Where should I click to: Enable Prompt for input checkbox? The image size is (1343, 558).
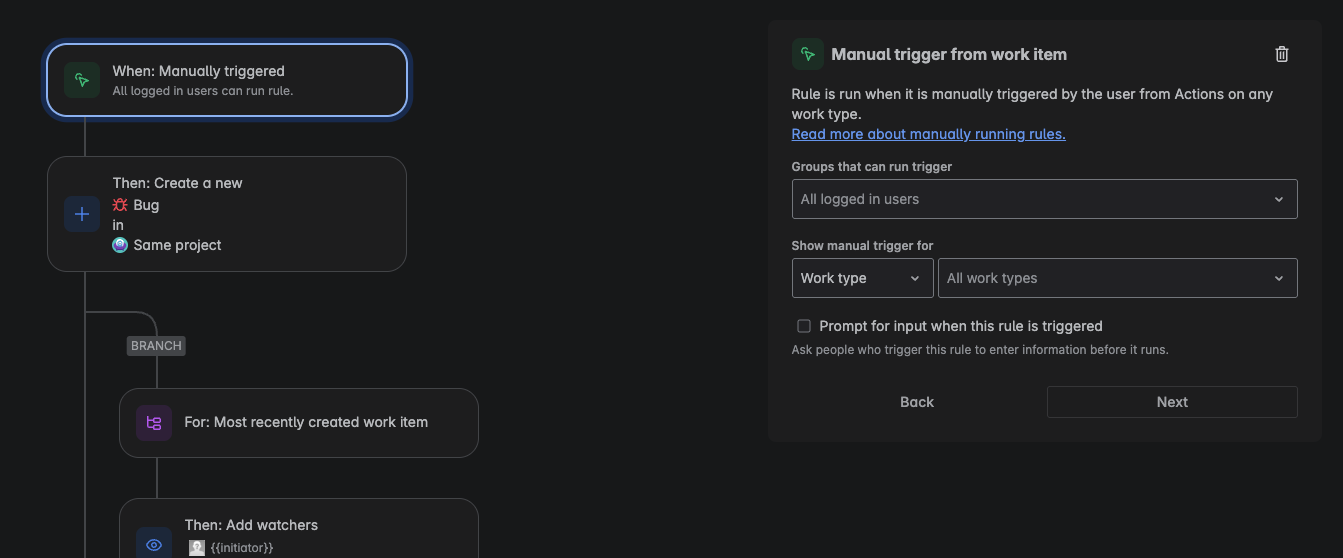pyautogui.click(x=804, y=326)
